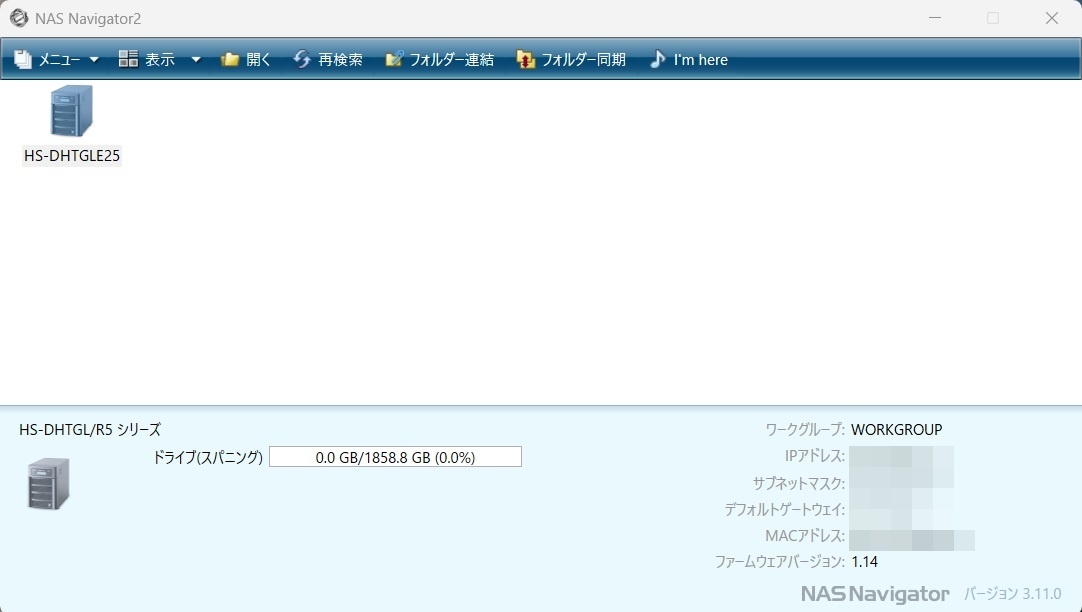Click the 再検索 rescan button label
Viewport: 1082px width, 612px height.
coord(340,60)
